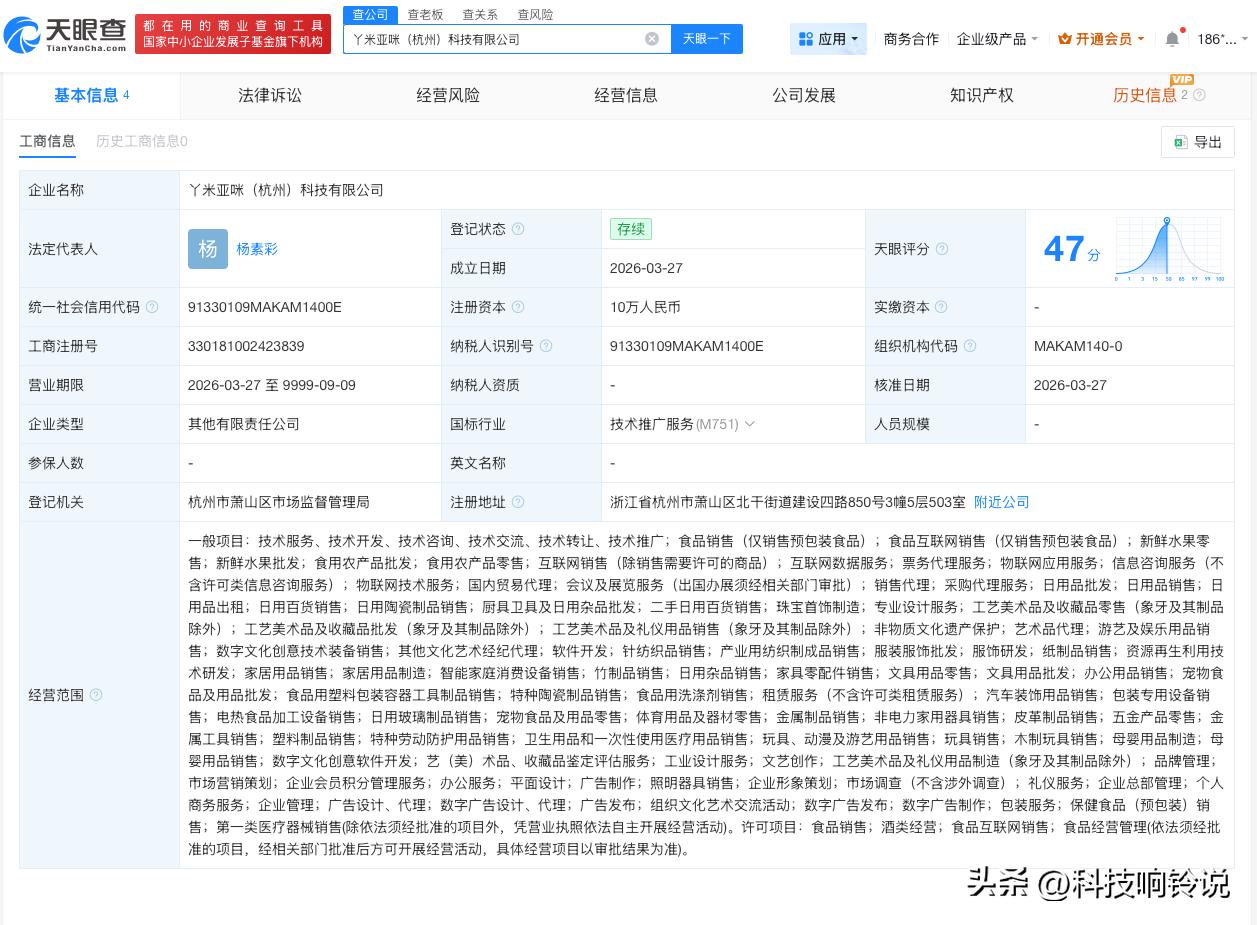Click the help icon next to 经营范围
This screenshot has width=1257, height=925.
[x=96, y=695]
